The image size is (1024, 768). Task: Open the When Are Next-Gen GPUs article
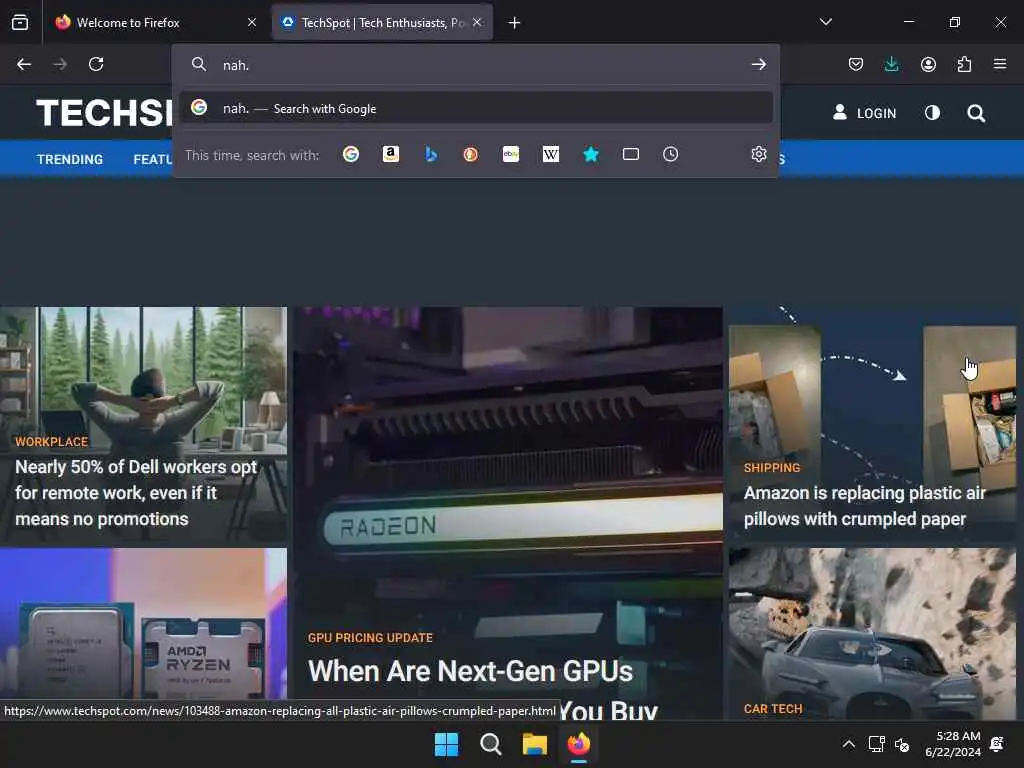(x=483, y=690)
